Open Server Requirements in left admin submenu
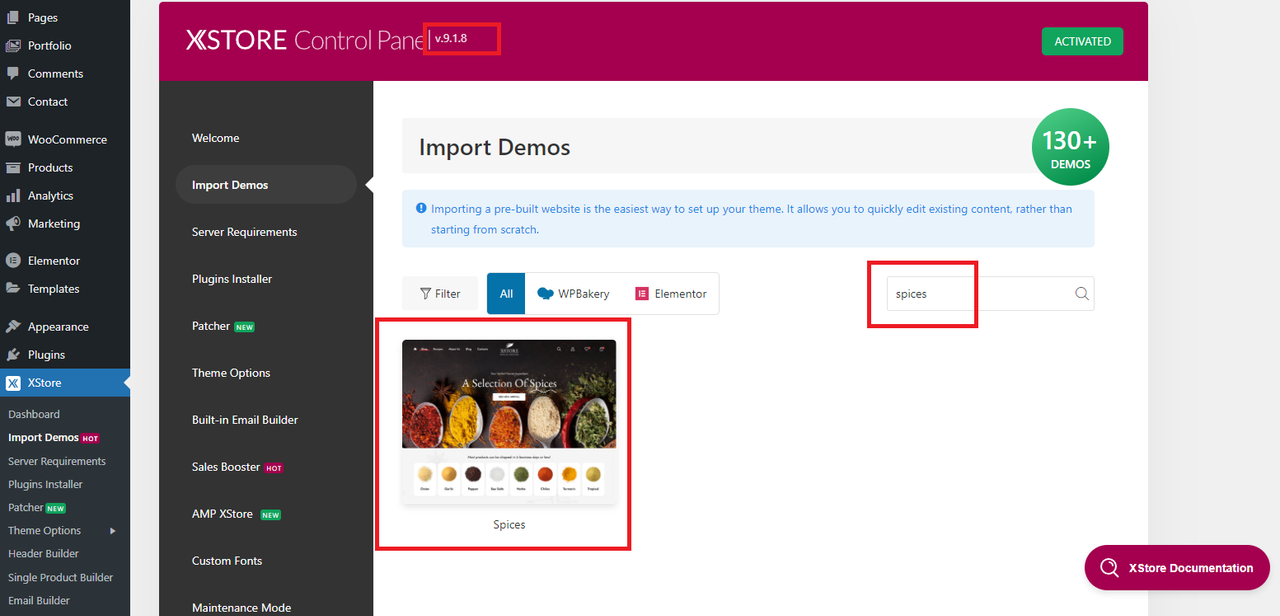Viewport: 1280px width, 616px height. (x=57, y=461)
